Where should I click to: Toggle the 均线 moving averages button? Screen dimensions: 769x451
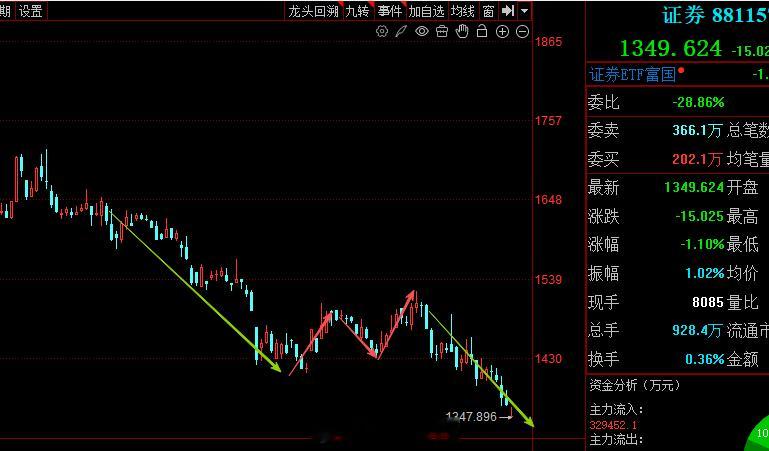point(462,11)
